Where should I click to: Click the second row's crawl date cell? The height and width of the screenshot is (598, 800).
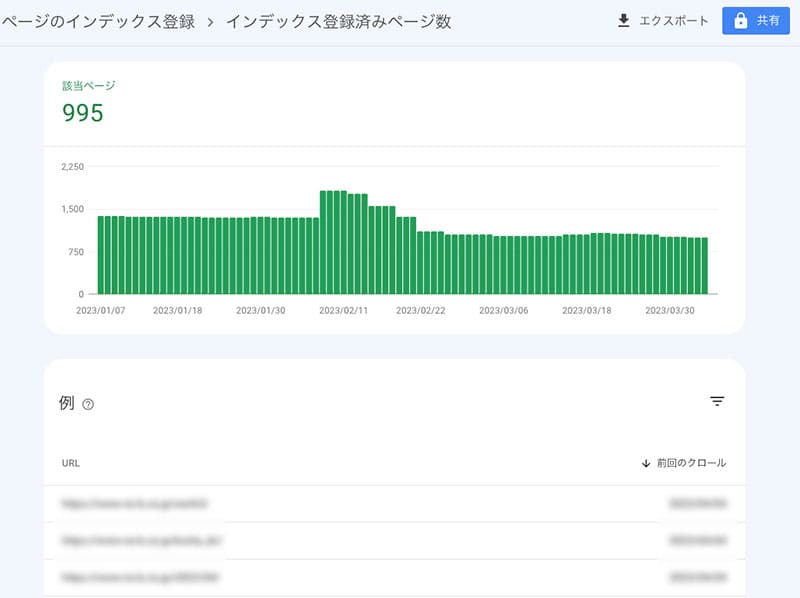pyautogui.click(x=697, y=540)
